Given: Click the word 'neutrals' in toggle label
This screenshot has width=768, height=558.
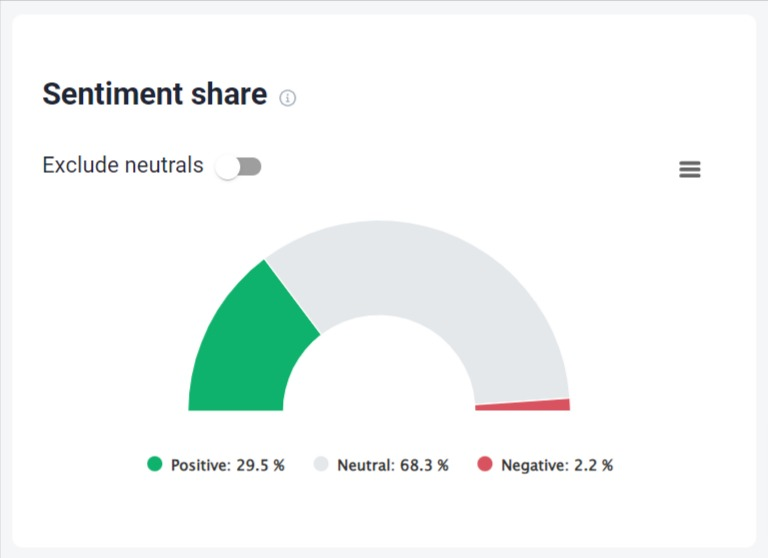Looking at the screenshot, I should tap(163, 165).
